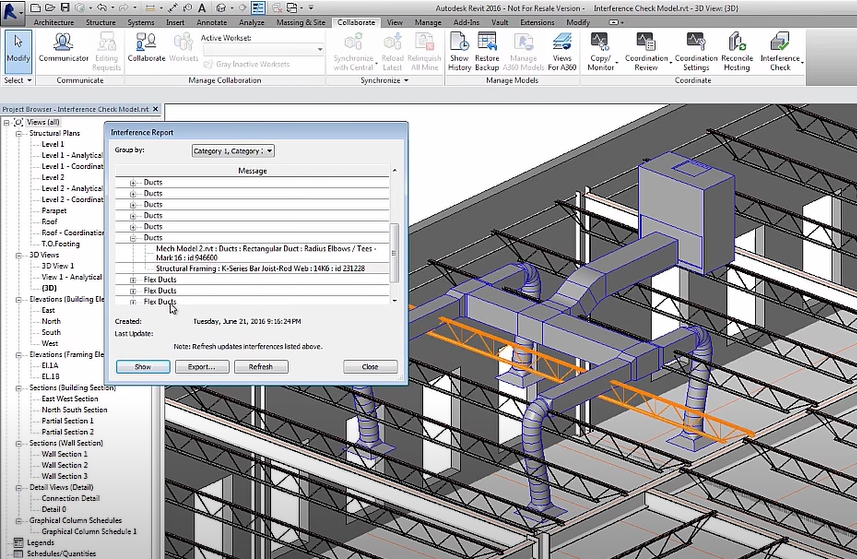This screenshot has width=857, height=559.
Task: Open the Revit application menu
Action: (x=12, y=12)
